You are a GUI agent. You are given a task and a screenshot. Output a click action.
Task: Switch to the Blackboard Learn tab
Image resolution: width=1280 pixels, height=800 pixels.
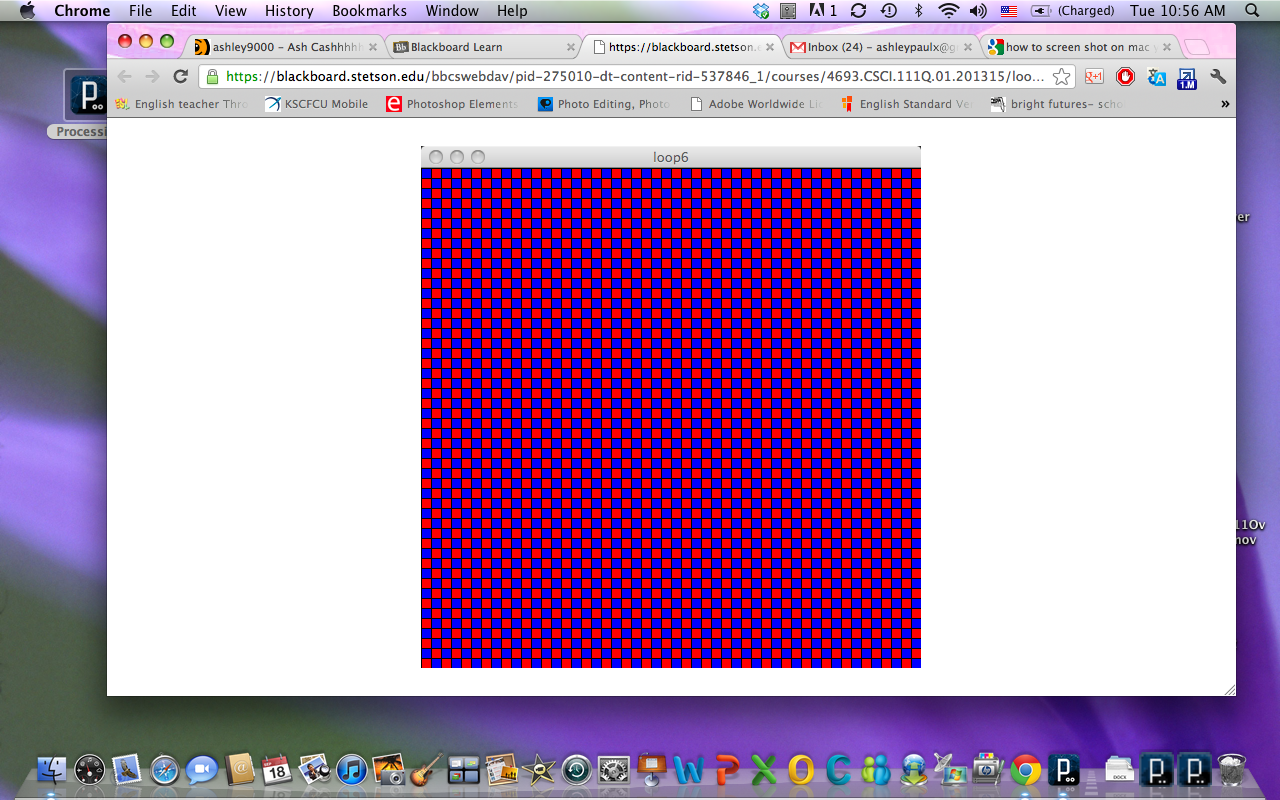(x=457, y=47)
